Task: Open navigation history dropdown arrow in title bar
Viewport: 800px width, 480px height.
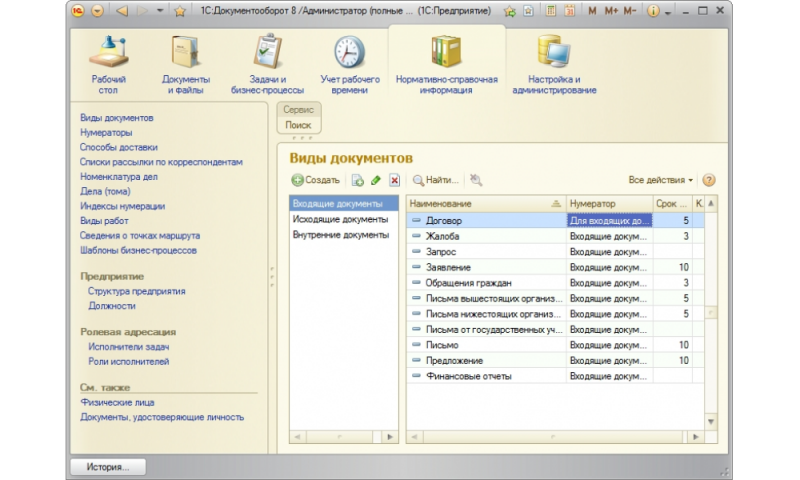Action: coord(160,11)
